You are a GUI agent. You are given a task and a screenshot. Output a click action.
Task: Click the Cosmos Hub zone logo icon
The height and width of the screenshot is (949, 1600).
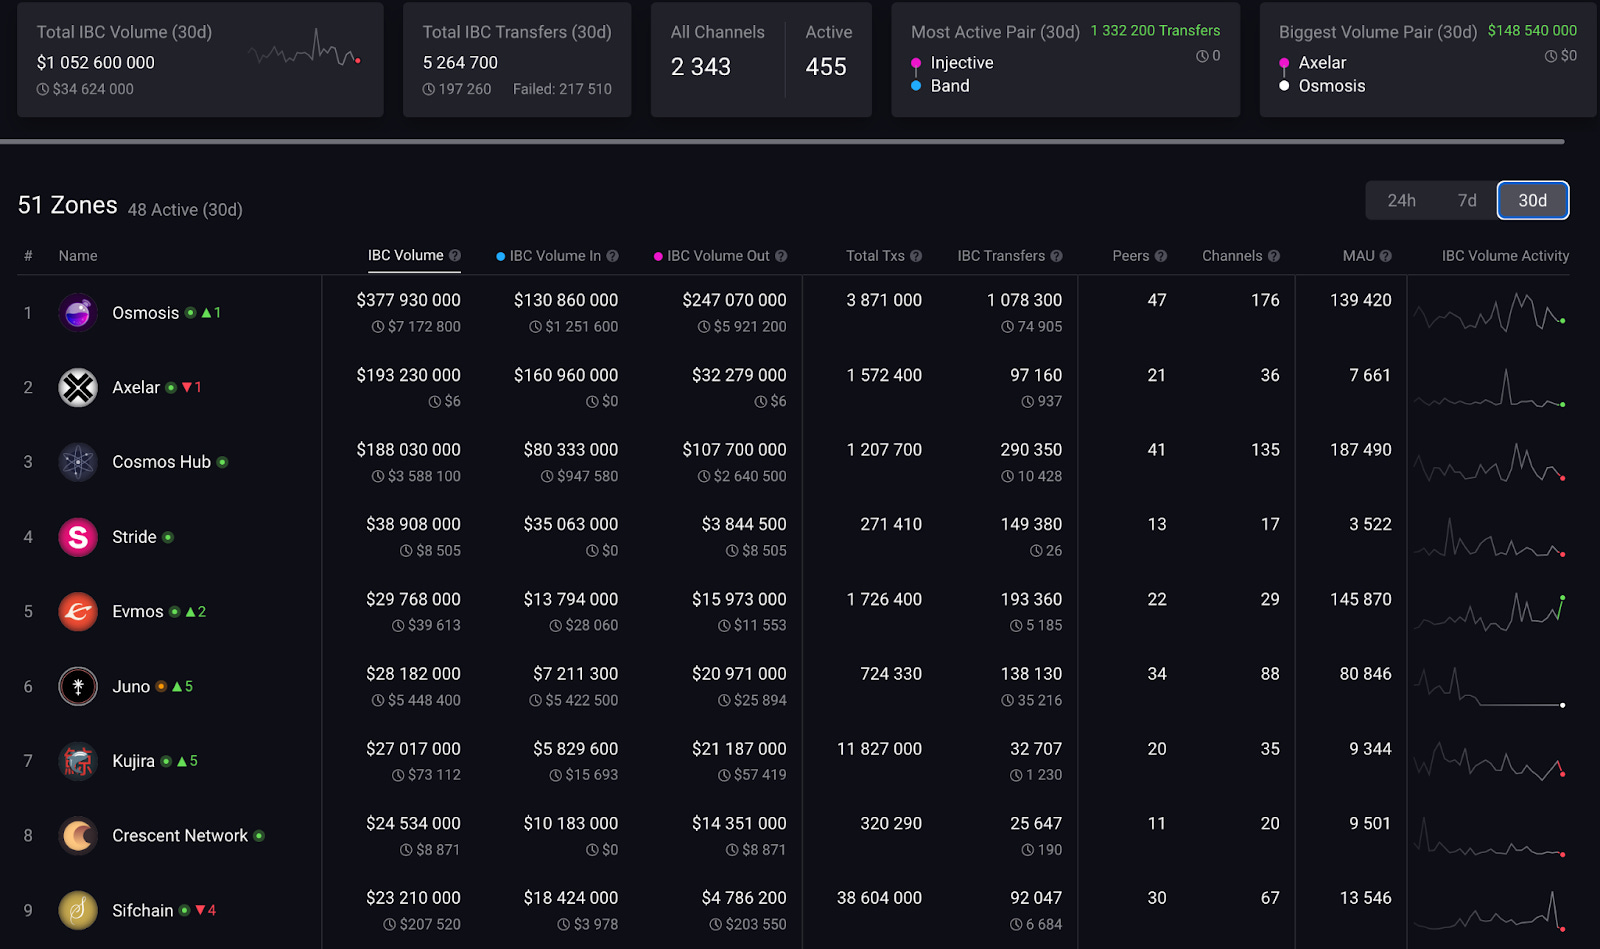click(78, 462)
